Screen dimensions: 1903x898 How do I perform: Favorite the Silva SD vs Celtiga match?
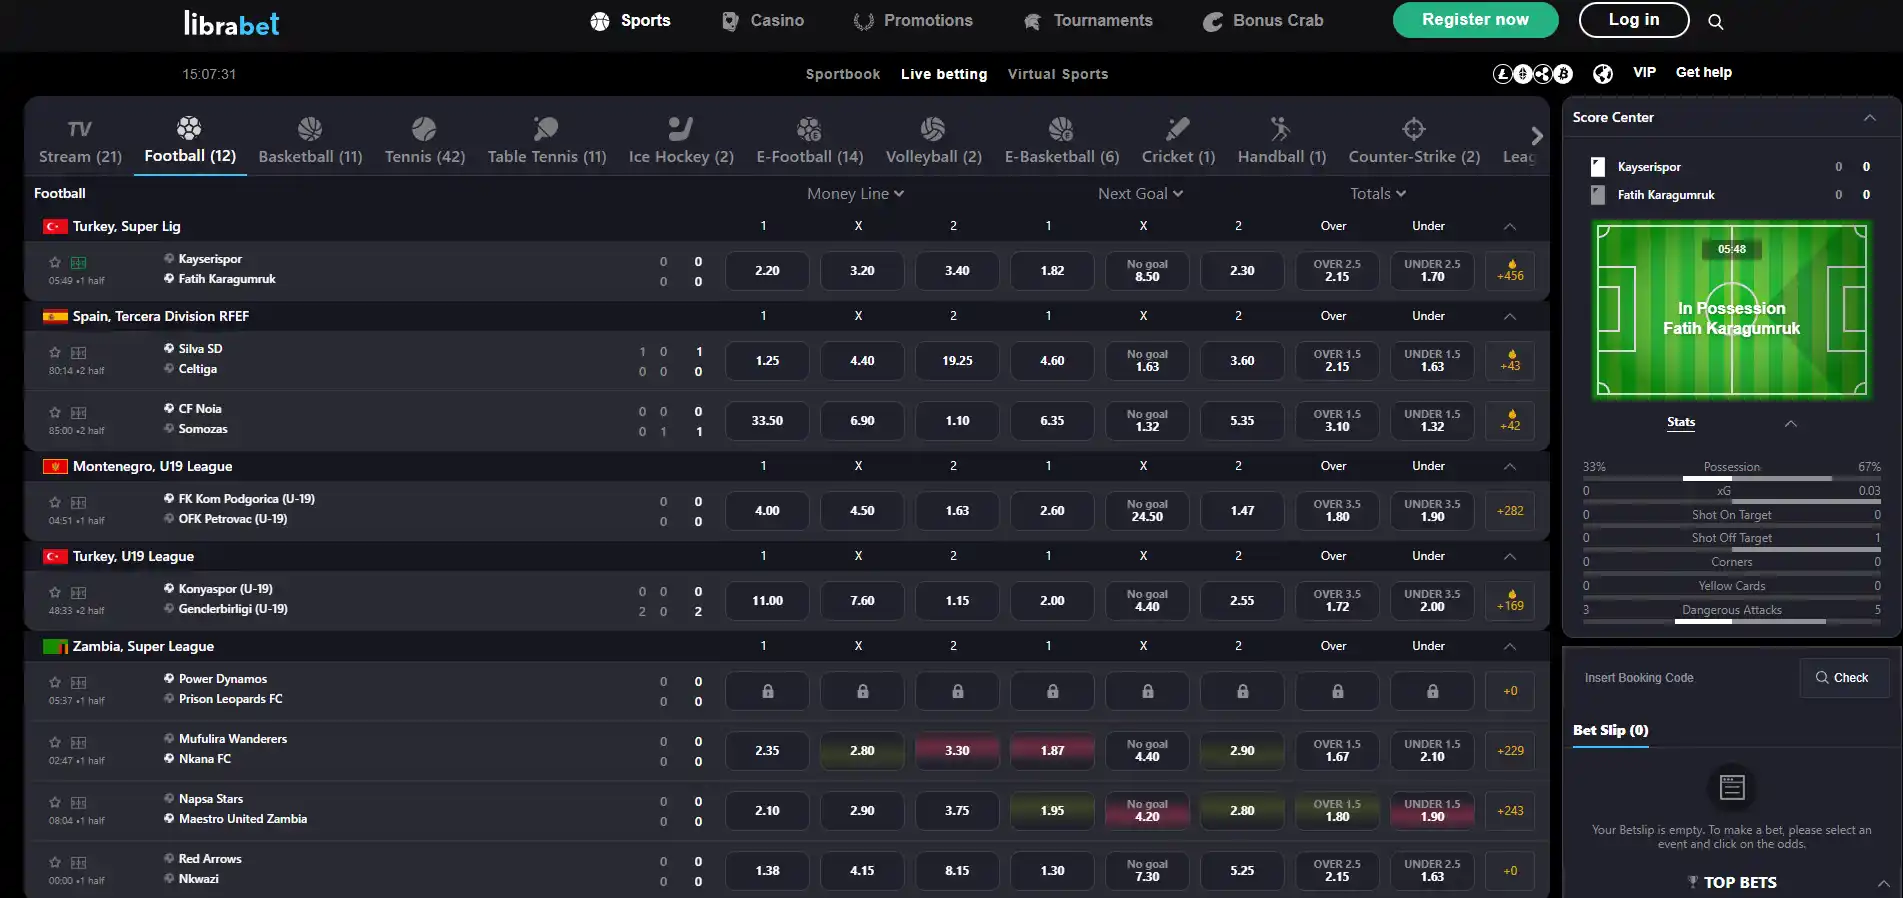click(55, 353)
